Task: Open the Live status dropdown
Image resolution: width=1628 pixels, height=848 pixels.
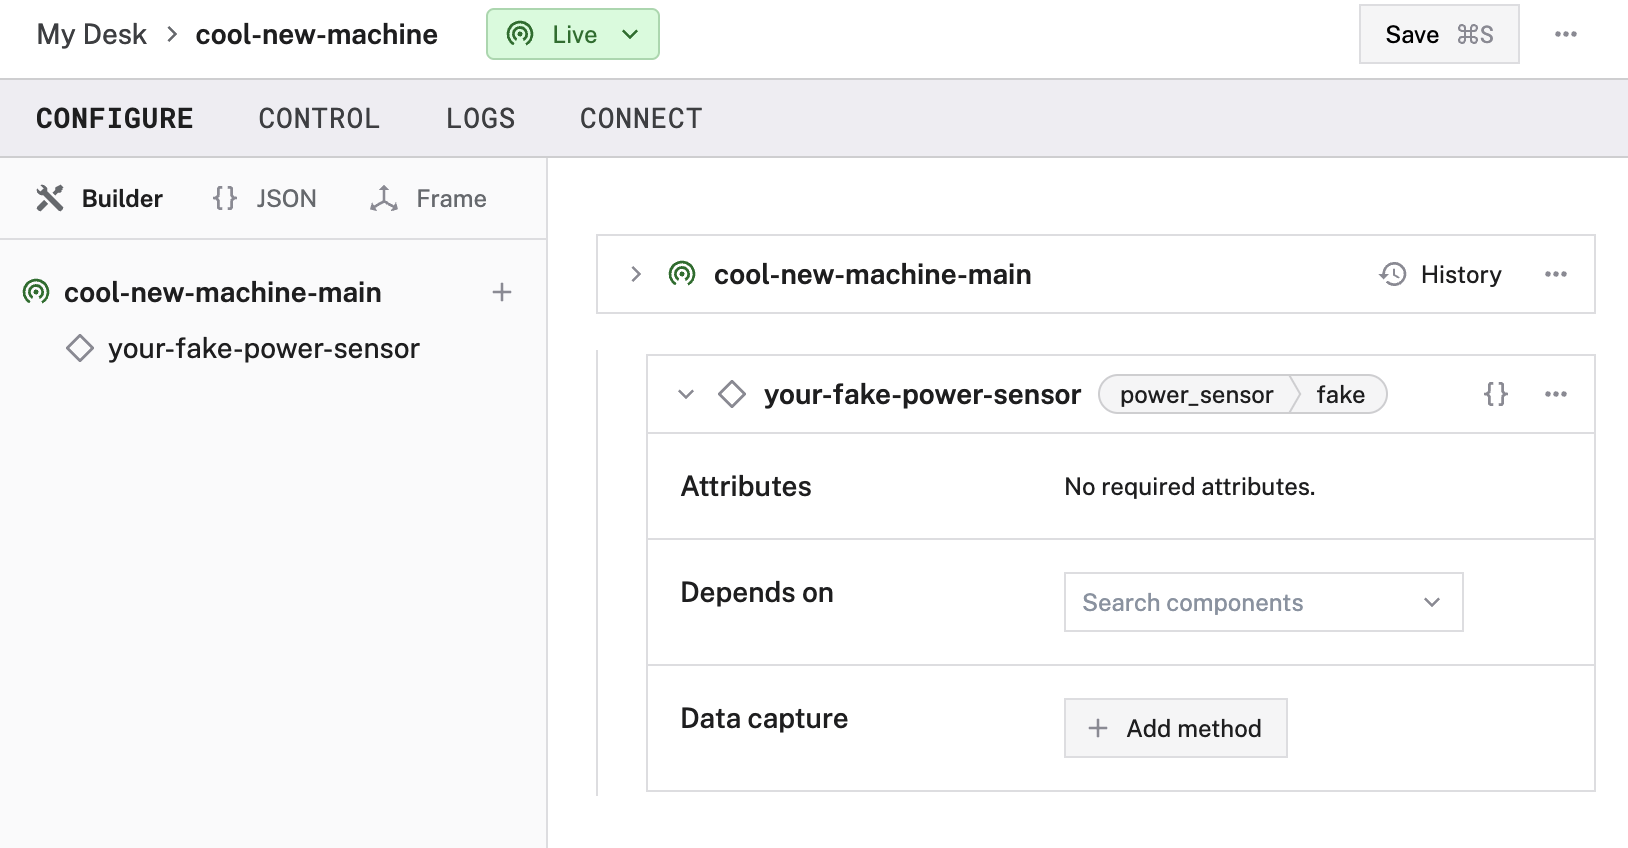Action: tap(573, 34)
